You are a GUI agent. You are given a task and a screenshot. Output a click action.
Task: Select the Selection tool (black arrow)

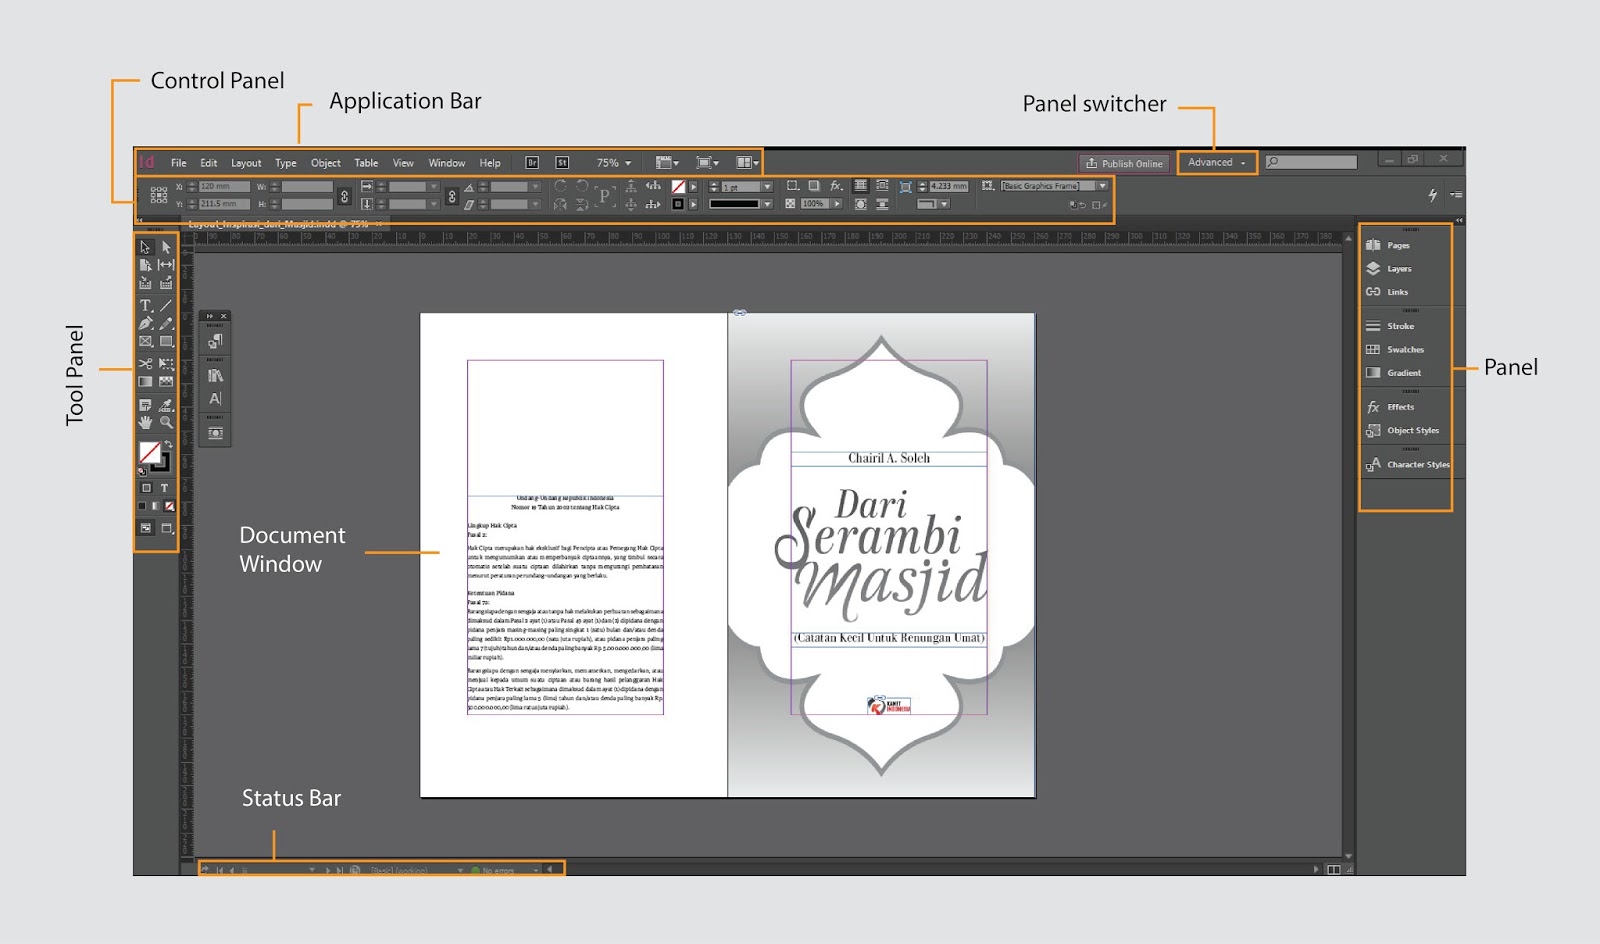point(145,247)
